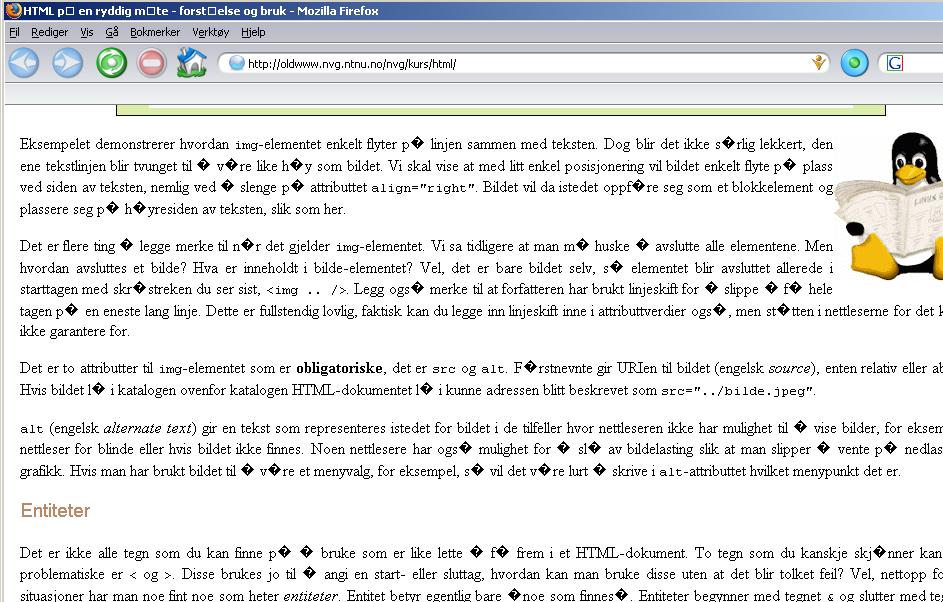
Task: Go to the Home page icon
Action: 191,63
